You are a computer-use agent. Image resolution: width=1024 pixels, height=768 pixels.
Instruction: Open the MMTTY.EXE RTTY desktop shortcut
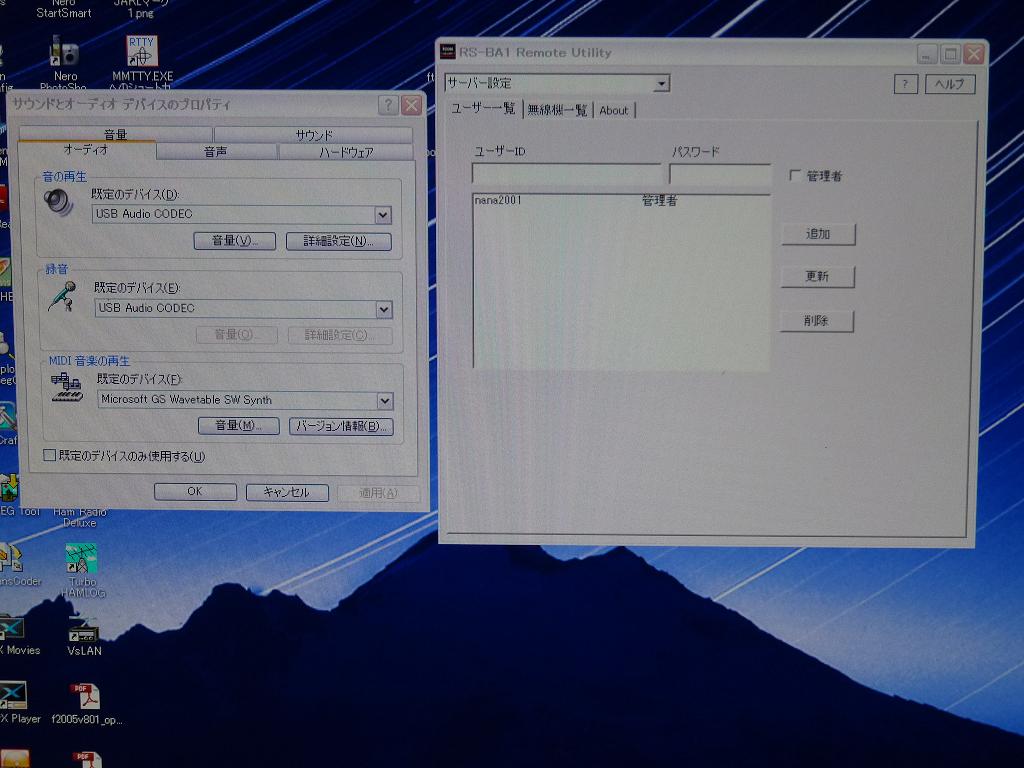pyautogui.click(x=142, y=53)
